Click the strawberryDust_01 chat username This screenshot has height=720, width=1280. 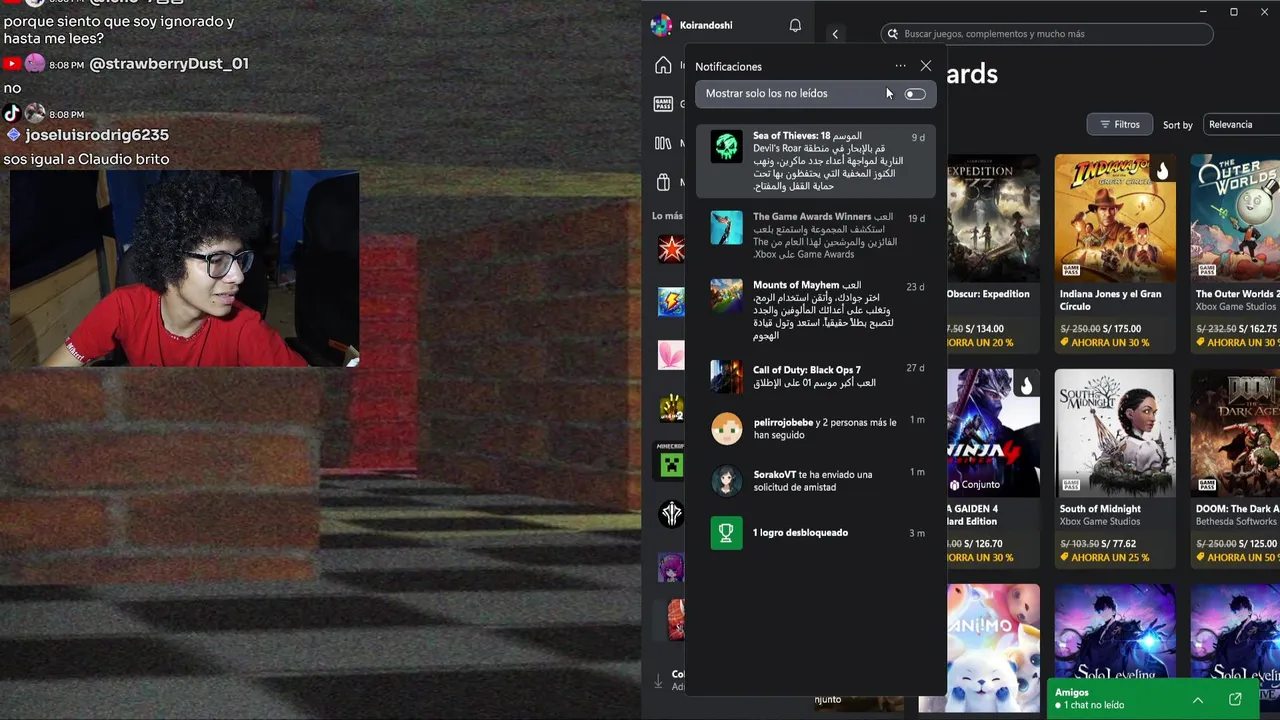[169, 64]
